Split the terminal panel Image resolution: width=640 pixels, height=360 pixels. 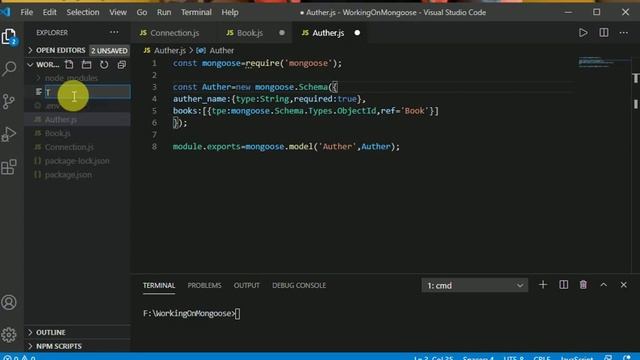563,285
